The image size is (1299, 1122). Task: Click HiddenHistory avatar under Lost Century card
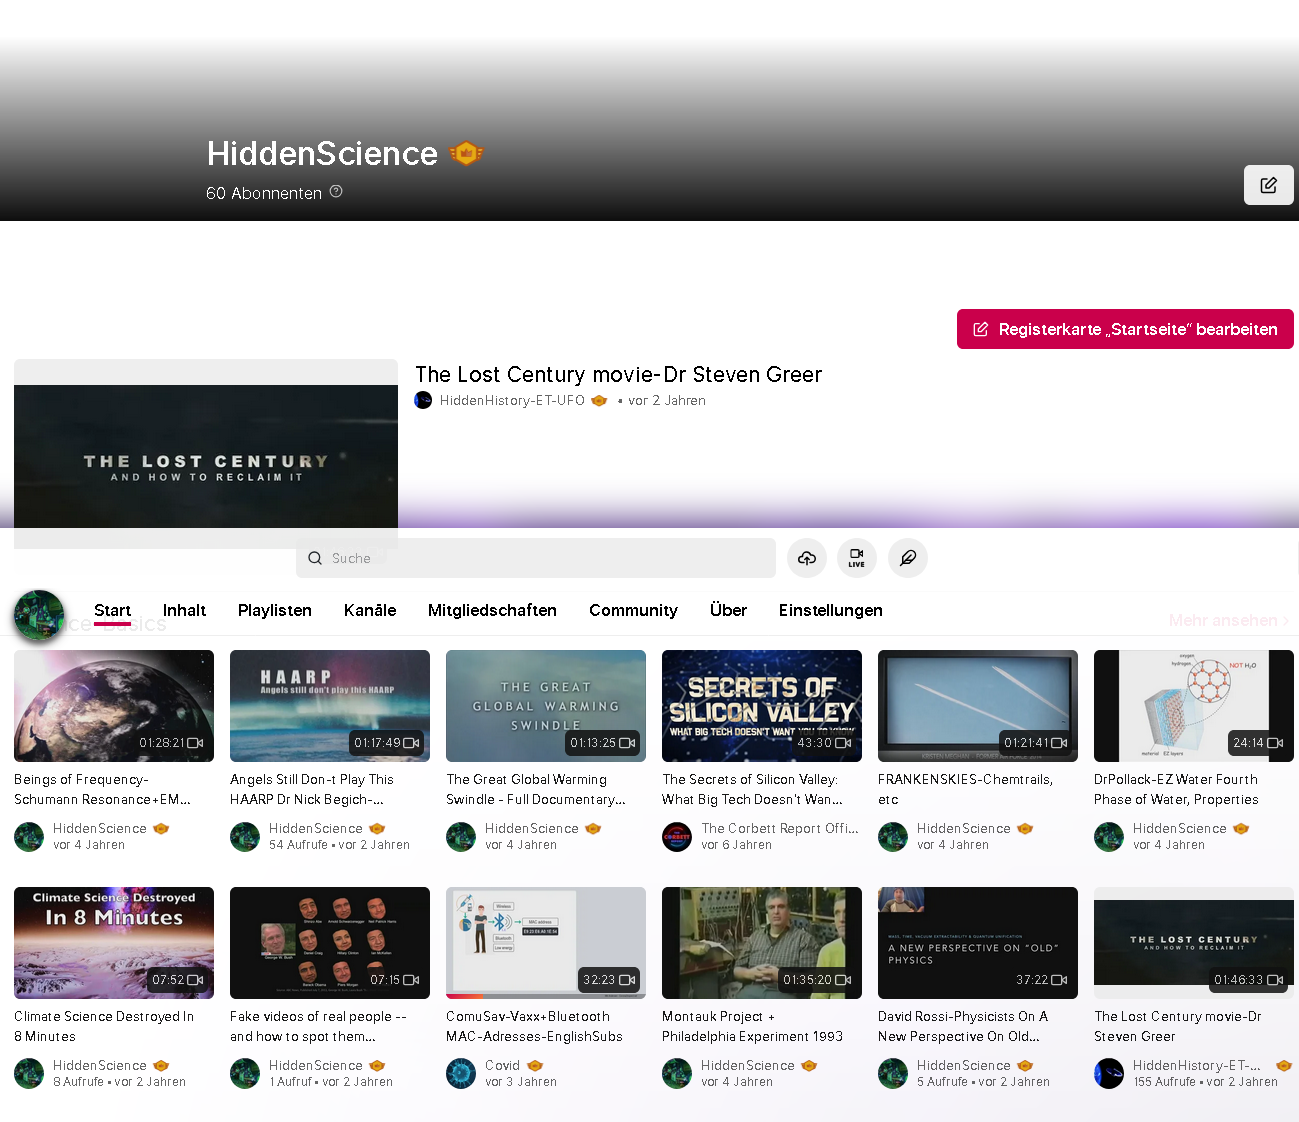click(1109, 1073)
